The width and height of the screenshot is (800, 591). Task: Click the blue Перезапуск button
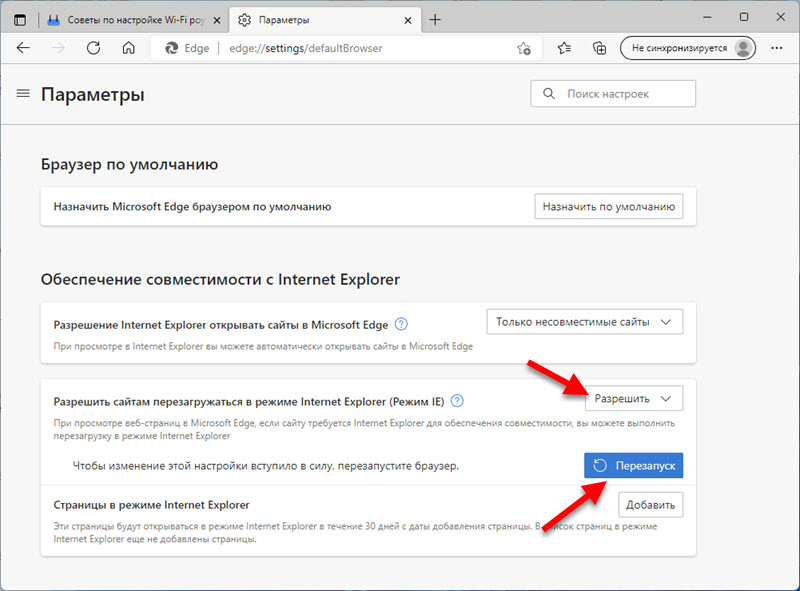click(633, 465)
